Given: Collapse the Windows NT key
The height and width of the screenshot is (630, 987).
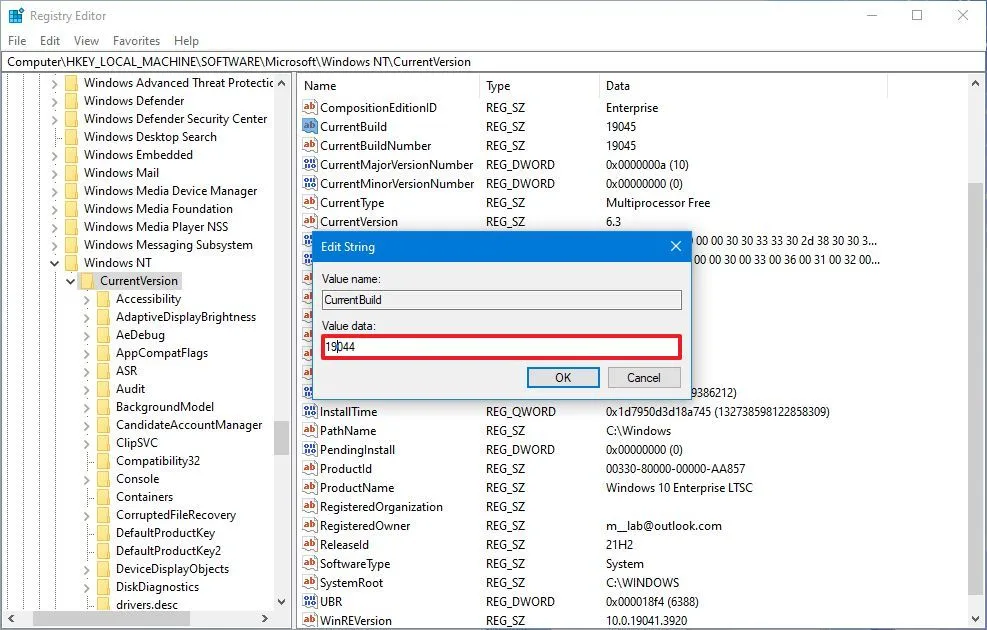Looking at the screenshot, I should (x=53, y=263).
